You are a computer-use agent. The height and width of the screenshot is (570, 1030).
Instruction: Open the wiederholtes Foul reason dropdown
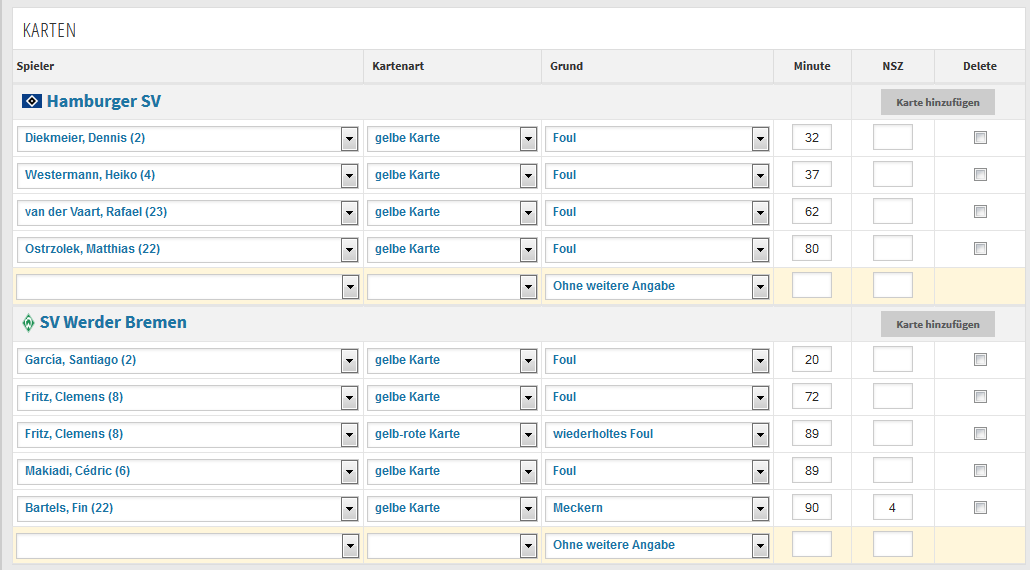point(657,434)
